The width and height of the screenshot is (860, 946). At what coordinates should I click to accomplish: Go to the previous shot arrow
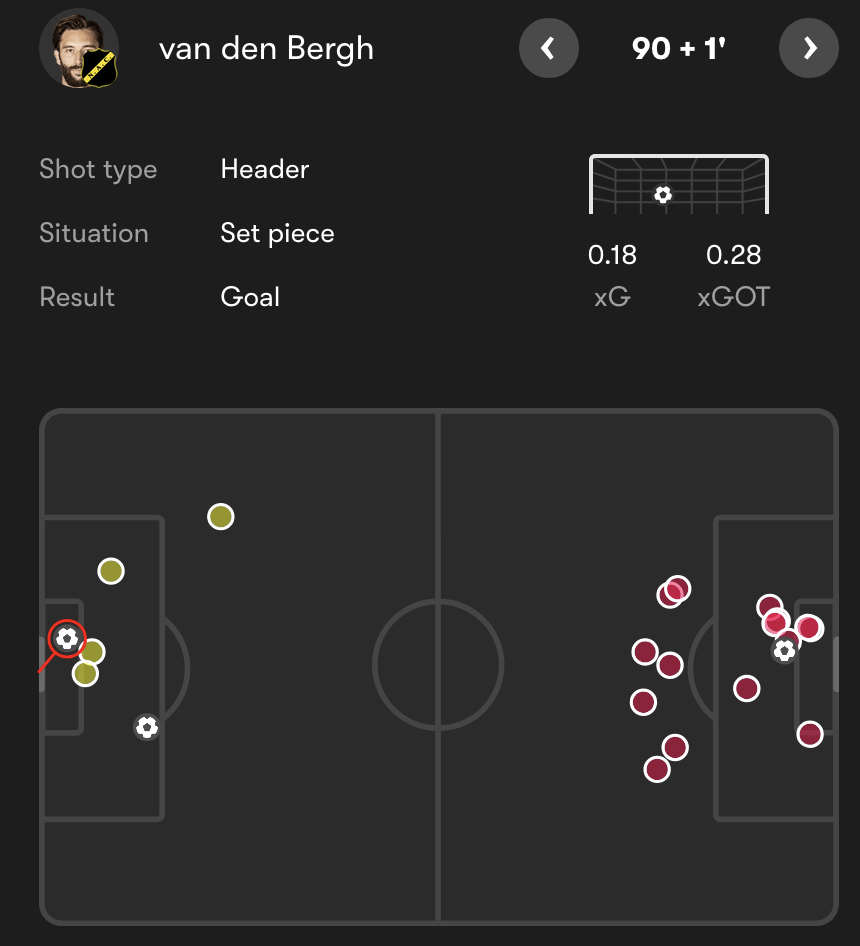[x=548, y=48]
